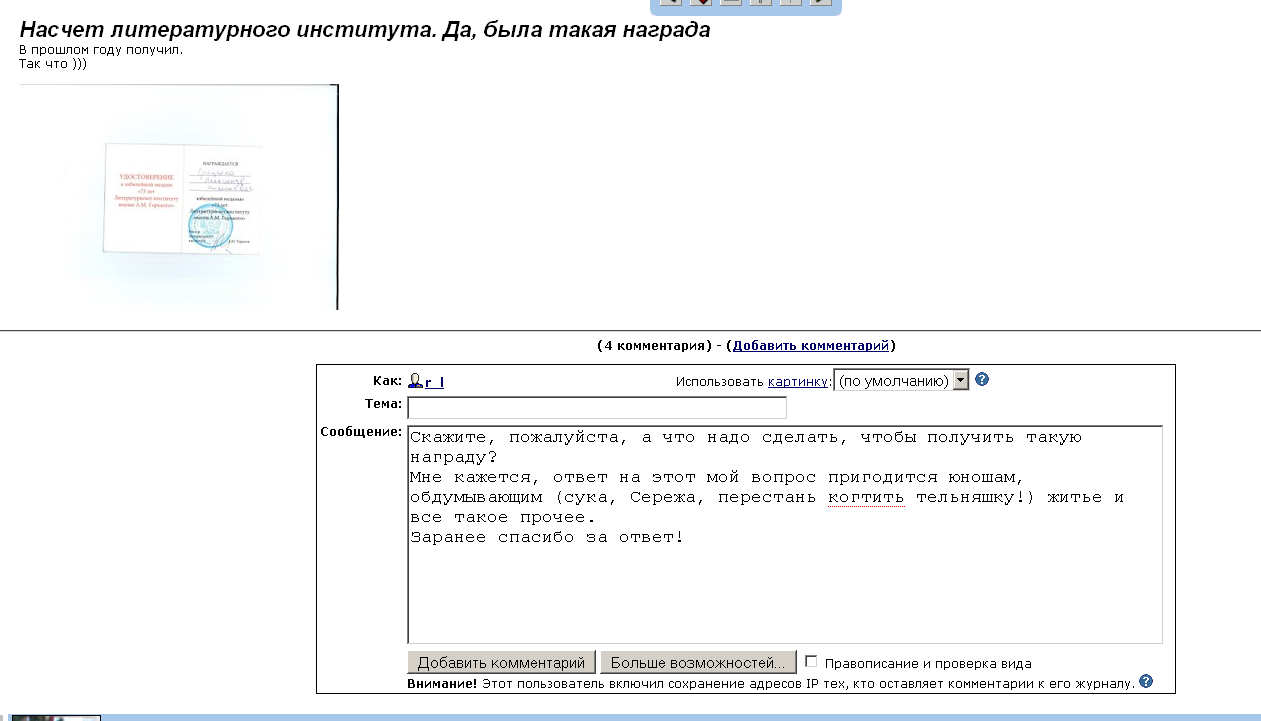Follow the картинку link
Viewport: 1261px width, 721px height.
point(798,381)
